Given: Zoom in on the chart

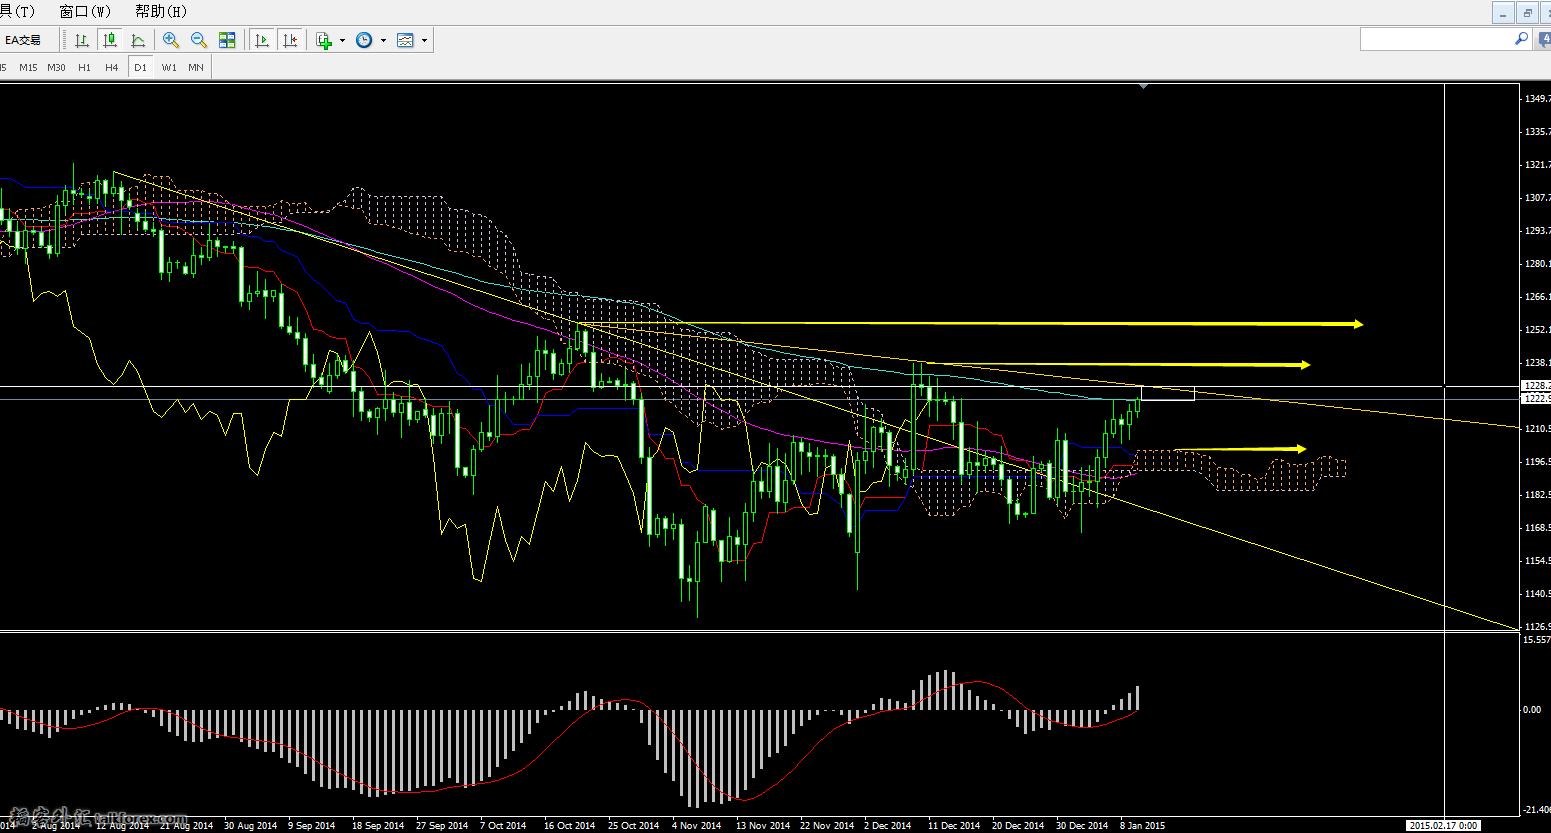Looking at the screenshot, I should pyautogui.click(x=171, y=40).
